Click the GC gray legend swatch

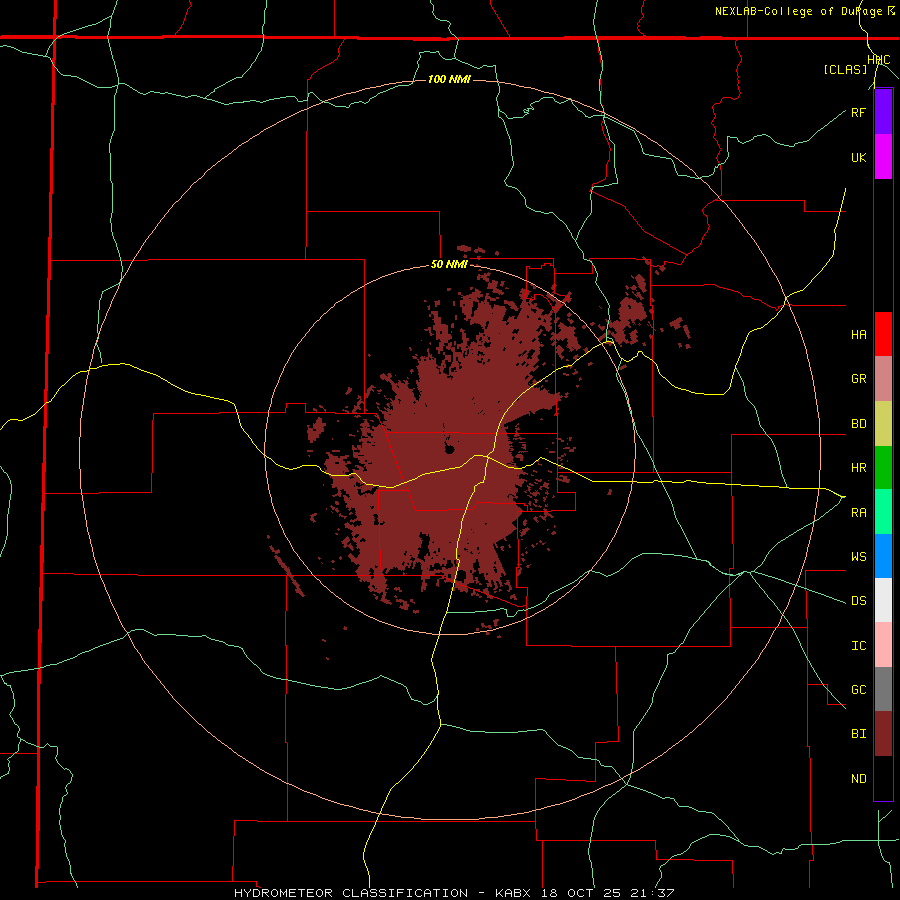tap(883, 689)
